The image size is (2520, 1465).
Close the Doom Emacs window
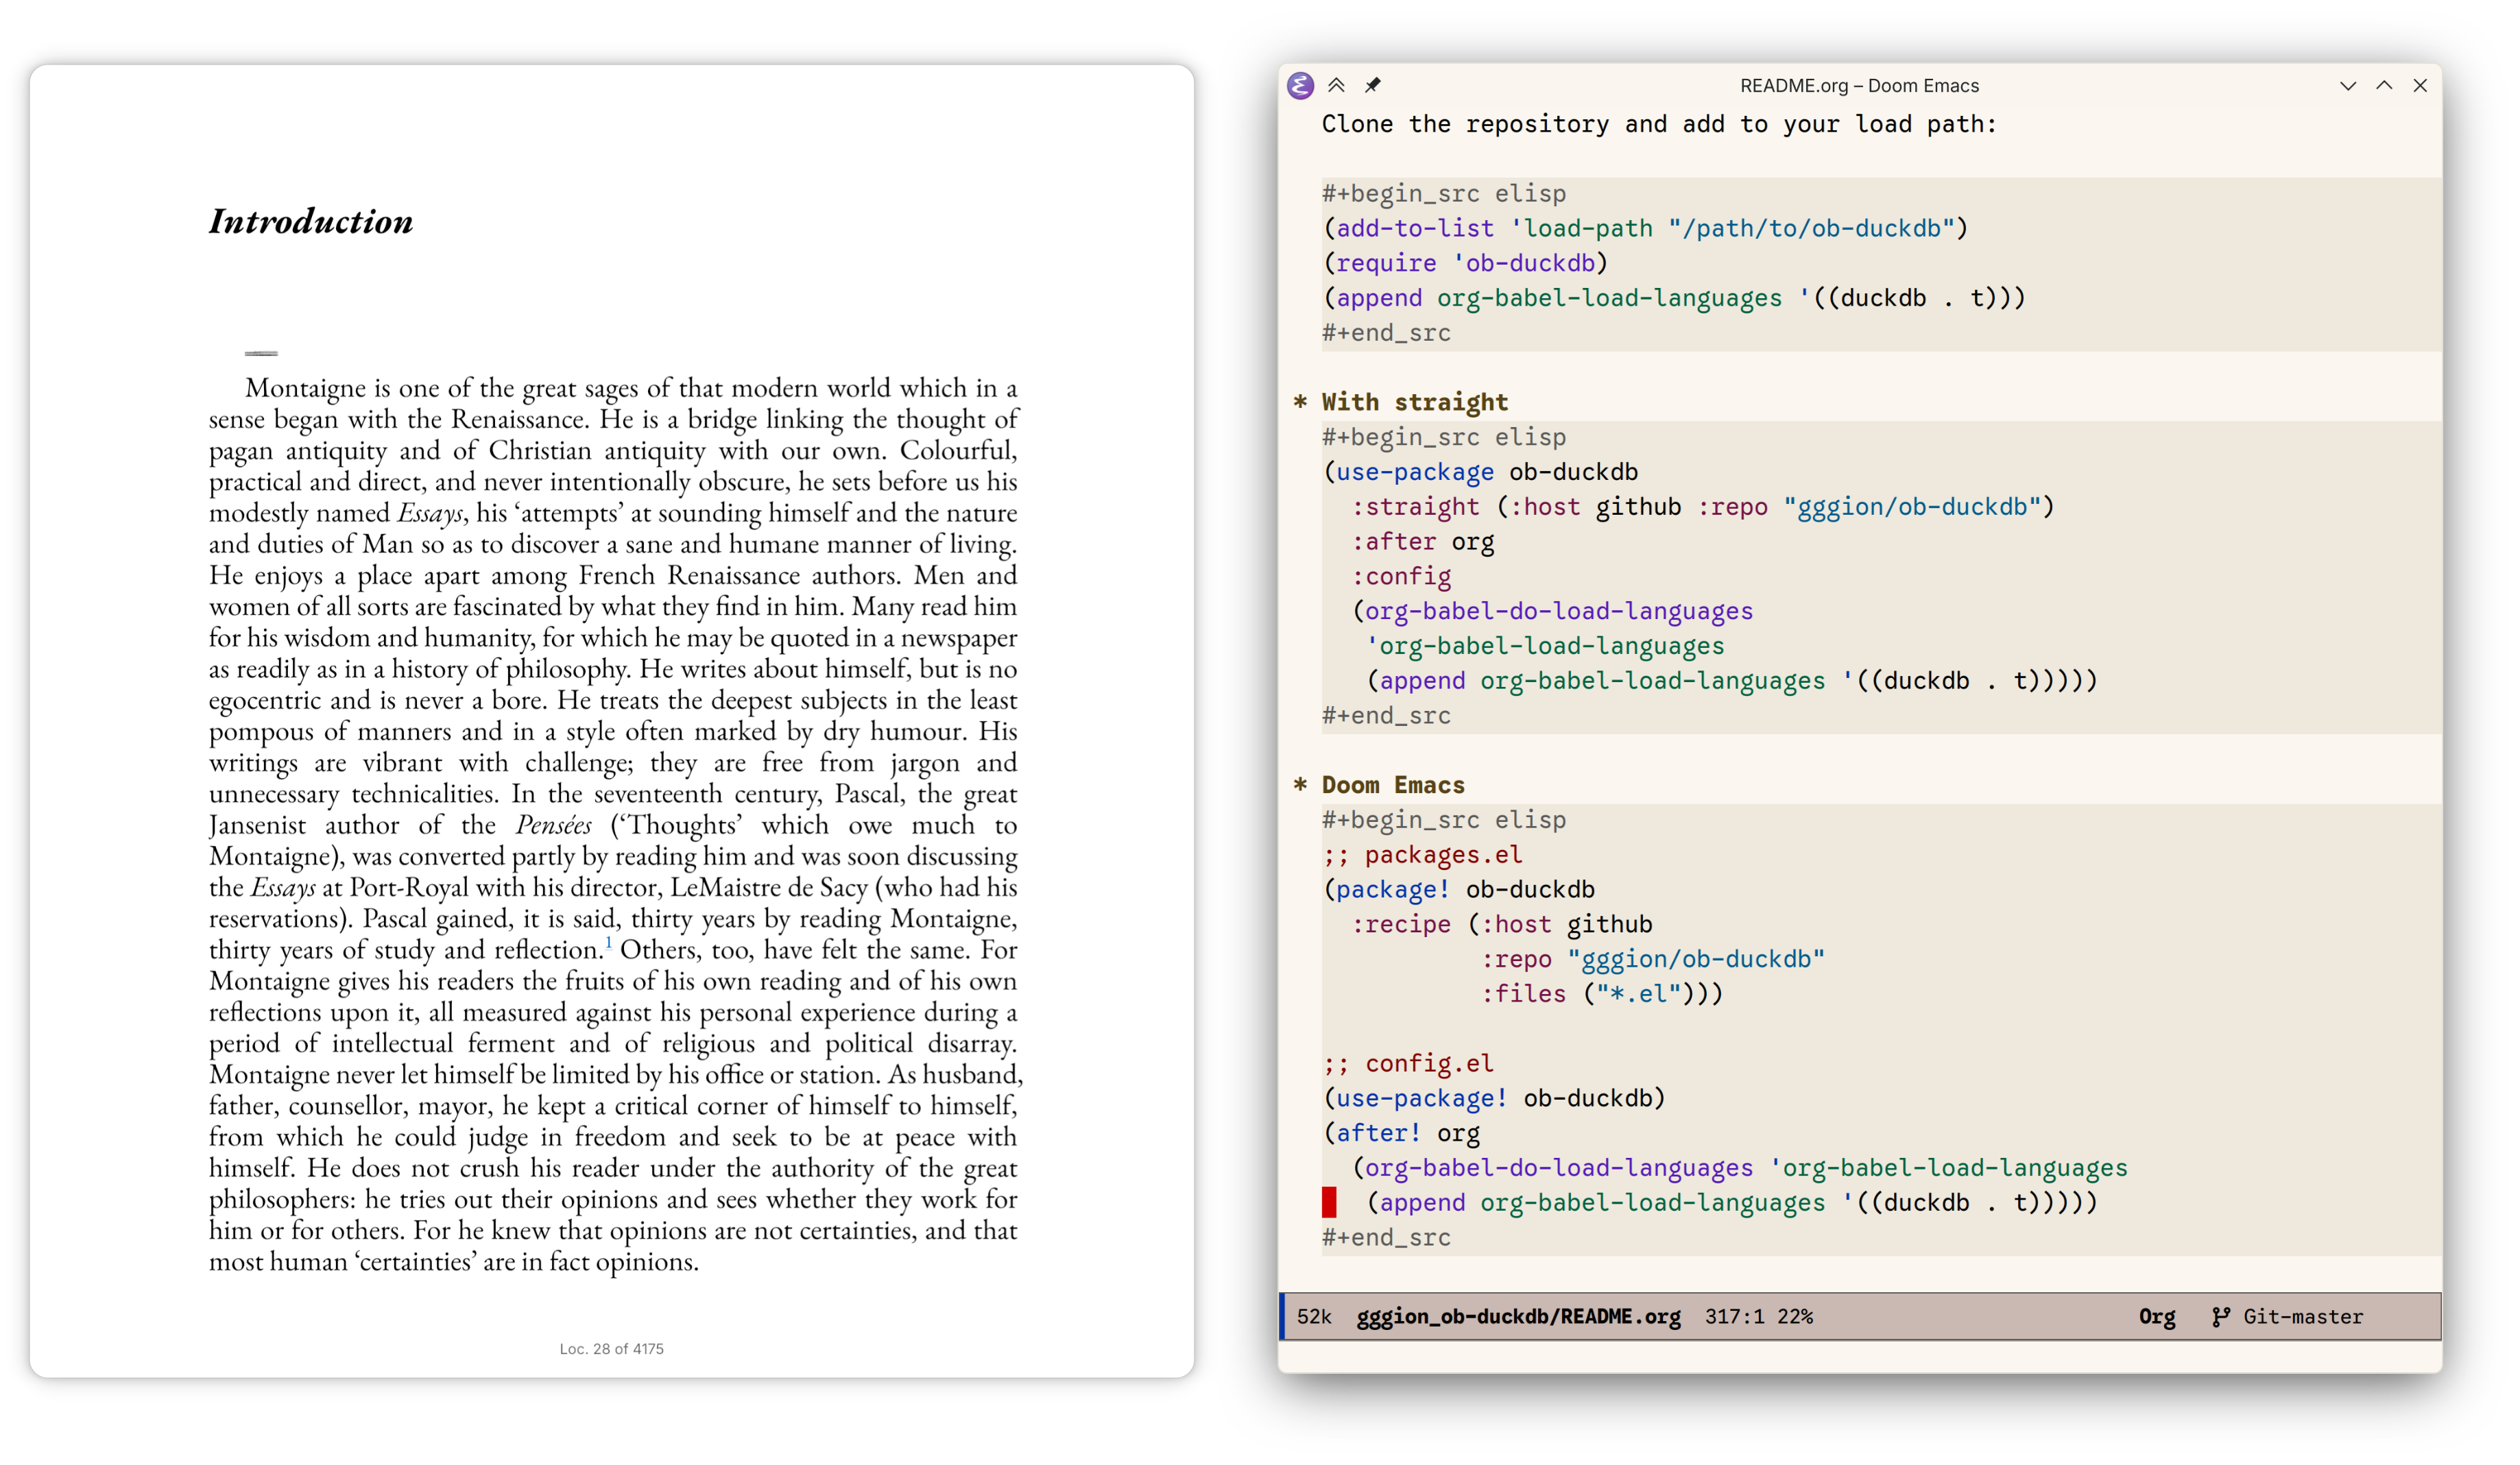tap(2420, 86)
